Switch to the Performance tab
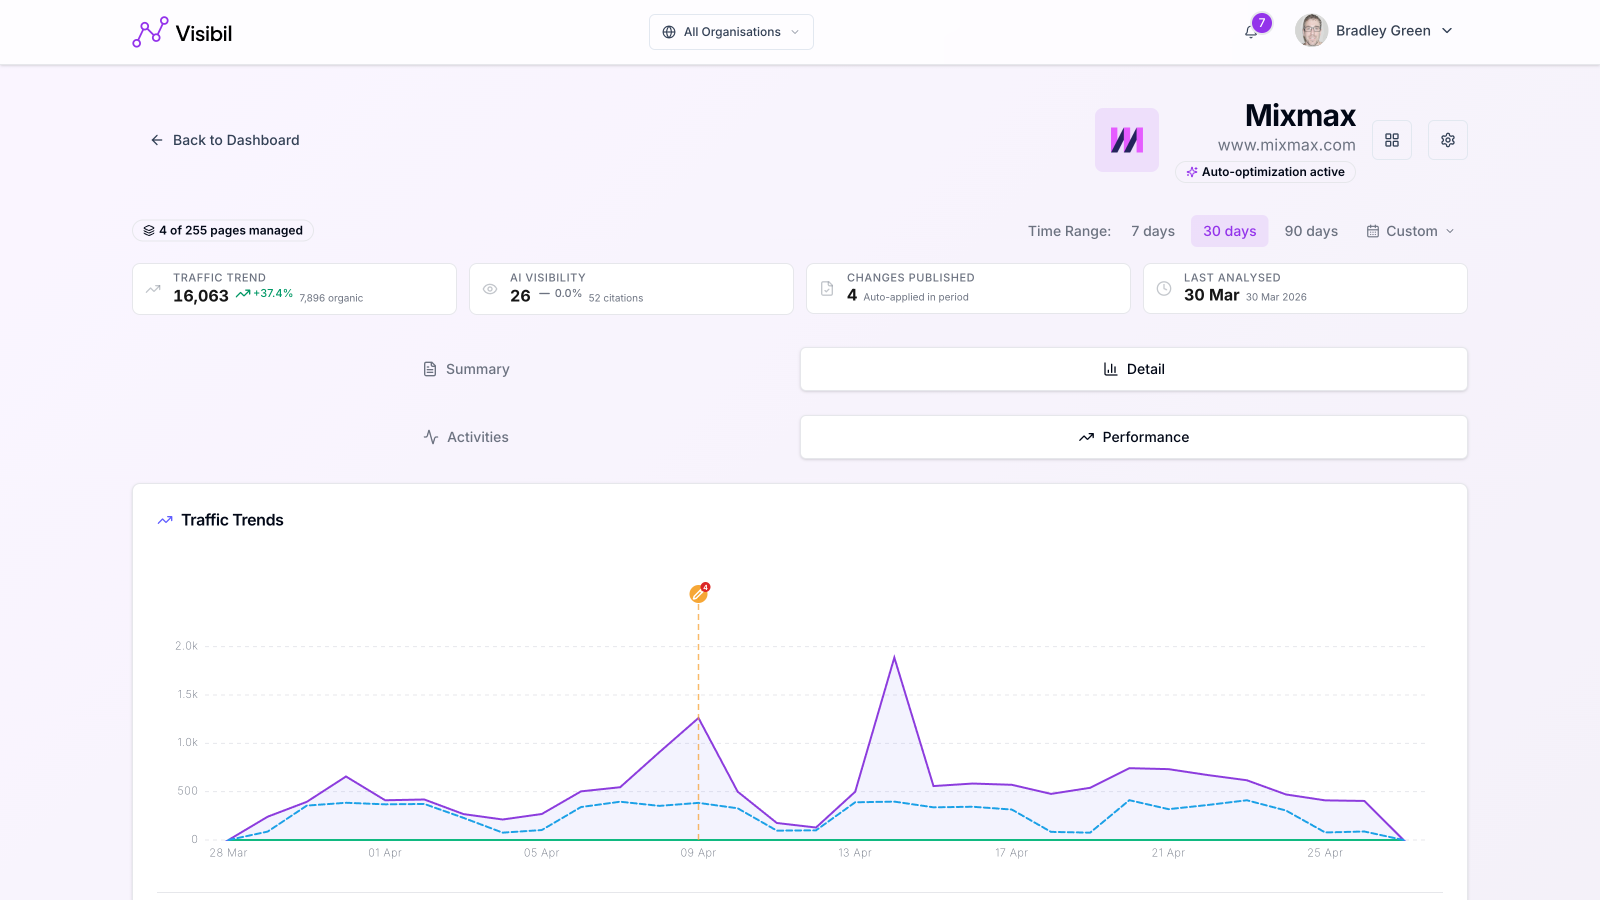1600x900 pixels. 1134,437
